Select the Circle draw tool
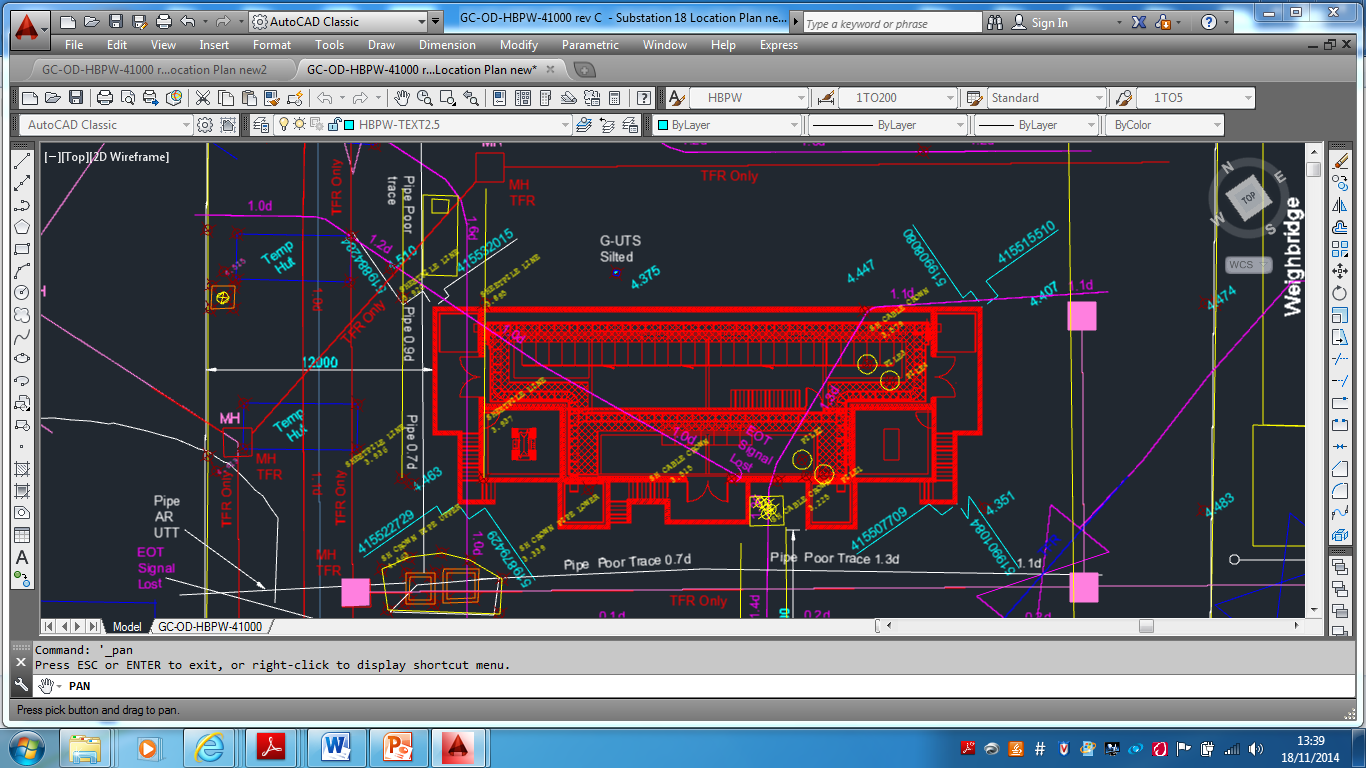Image resolution: width=1366 pixels, height=768 pixels. coord(22,293)
